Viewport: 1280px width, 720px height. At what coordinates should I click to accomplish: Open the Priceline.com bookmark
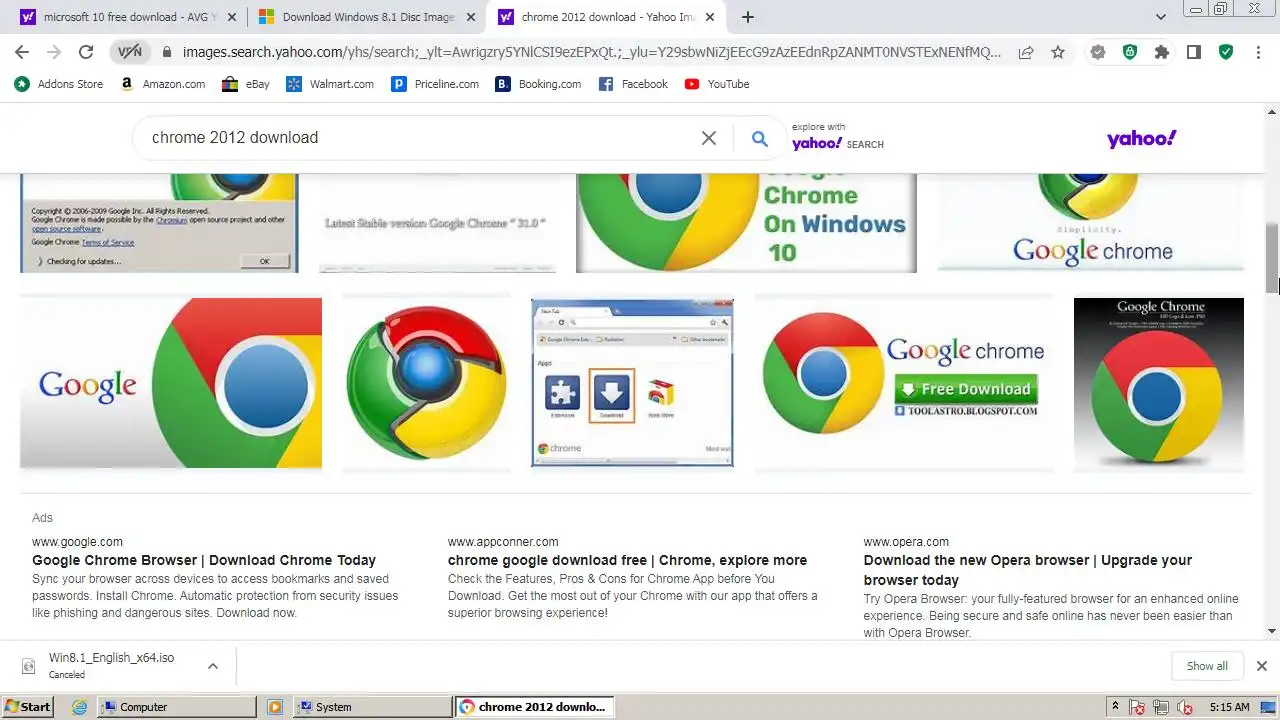[435, 84]
